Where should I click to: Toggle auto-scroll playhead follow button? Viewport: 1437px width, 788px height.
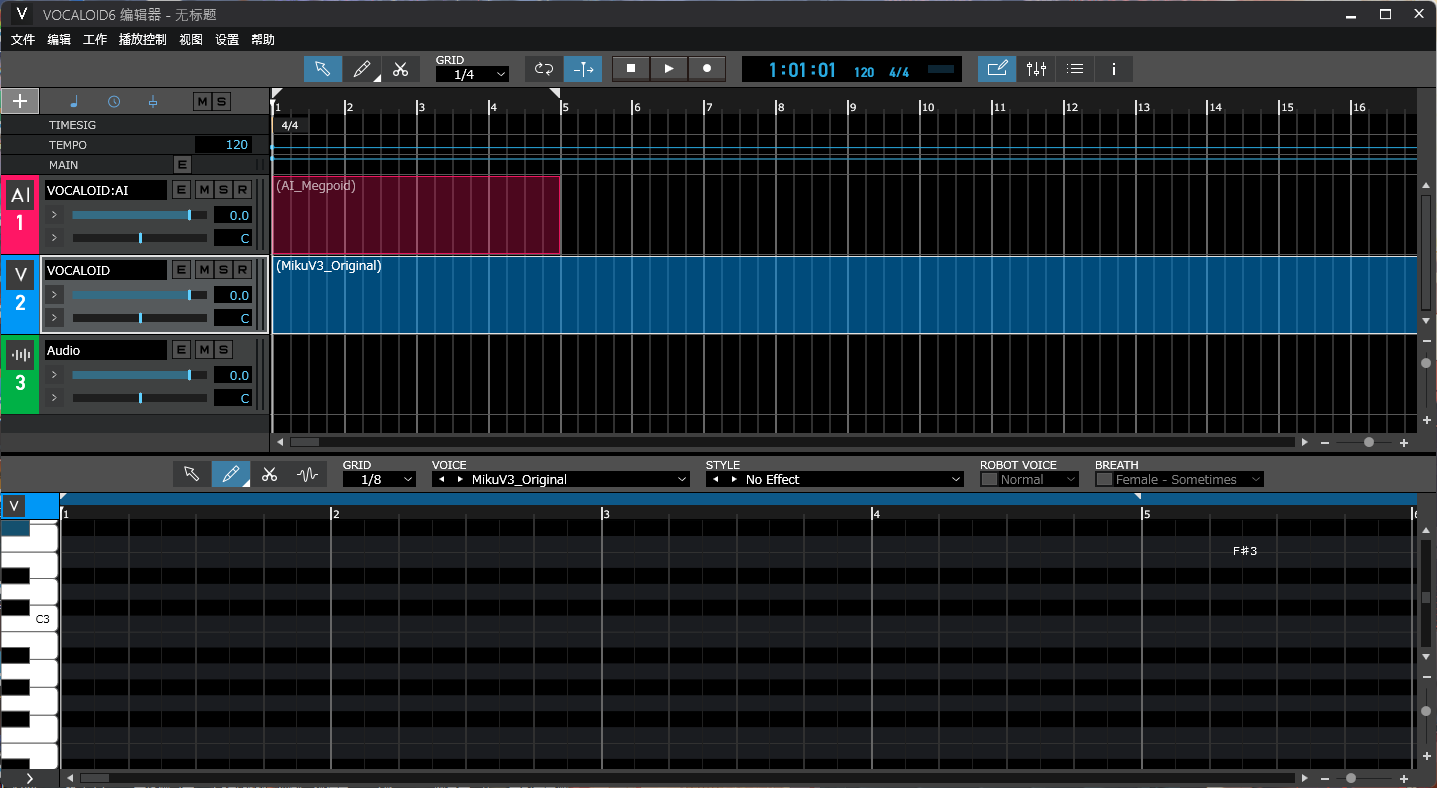[583, 69]
